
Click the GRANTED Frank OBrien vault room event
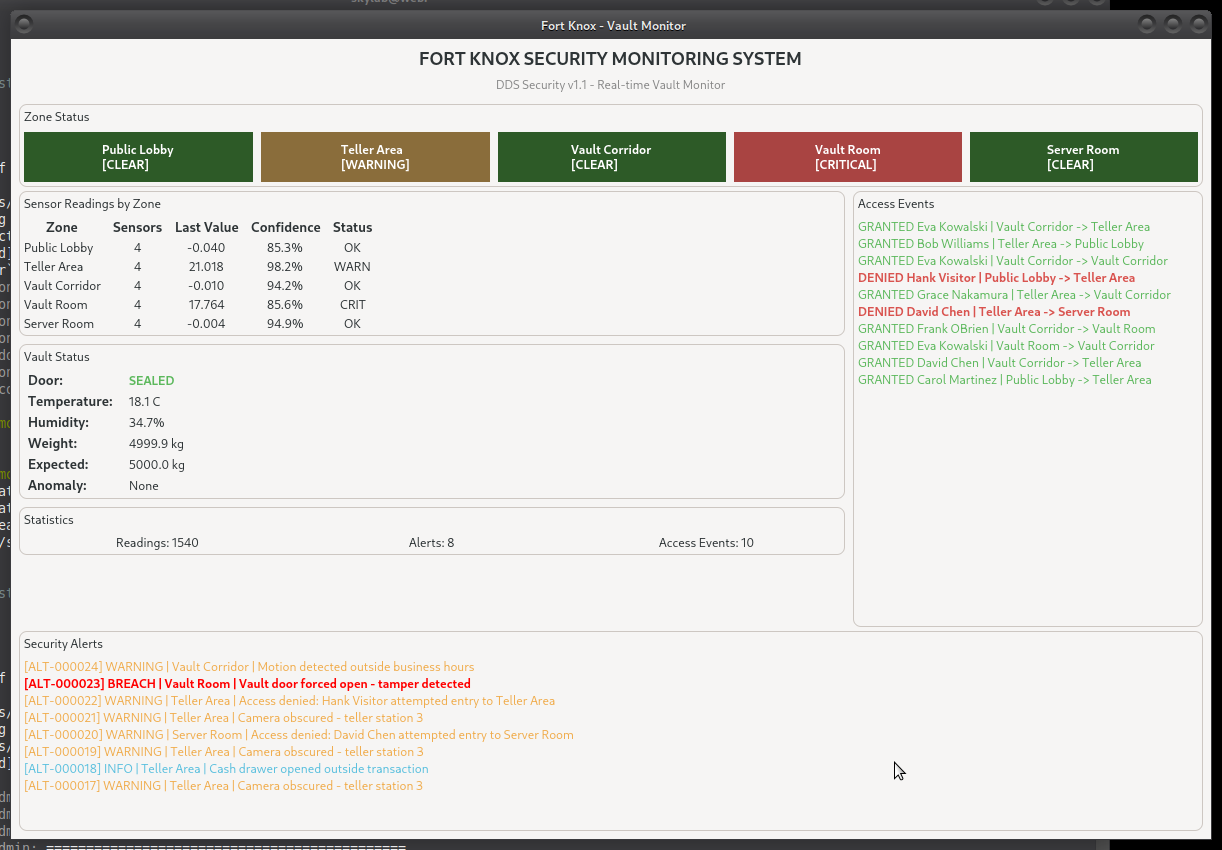1006,328
